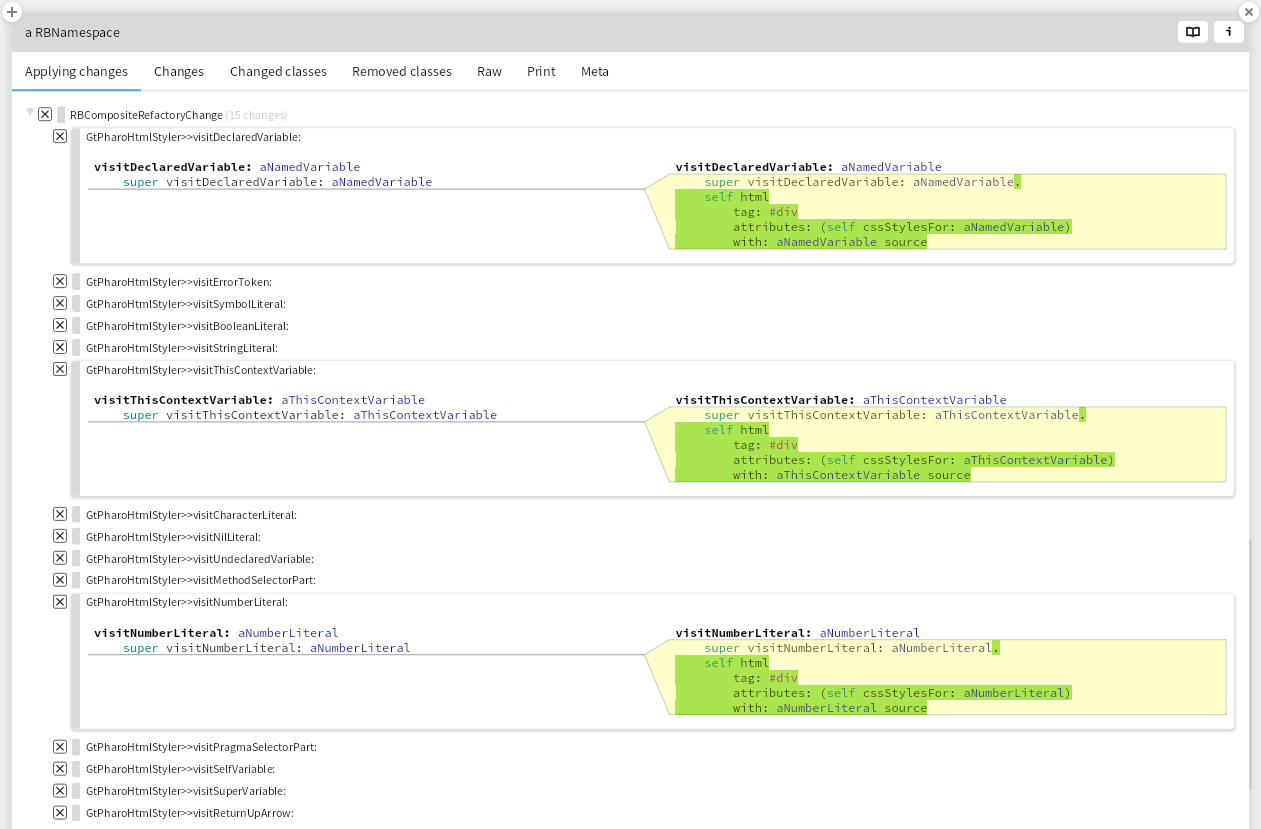This screenshot has height=829, width=1261.
Task: Uncheck the visitNumberLiteral: change checkbox
Action: coord(60,602)
